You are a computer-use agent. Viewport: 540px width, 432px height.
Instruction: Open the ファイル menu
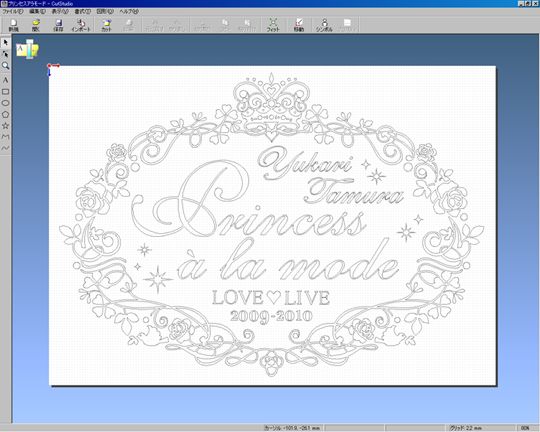[x=13, y=11]
